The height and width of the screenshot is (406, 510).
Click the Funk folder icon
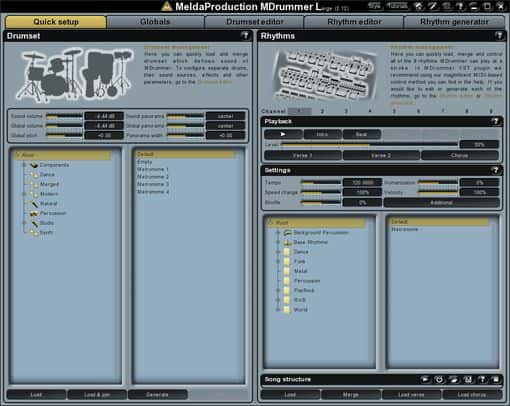pos(287,262)
